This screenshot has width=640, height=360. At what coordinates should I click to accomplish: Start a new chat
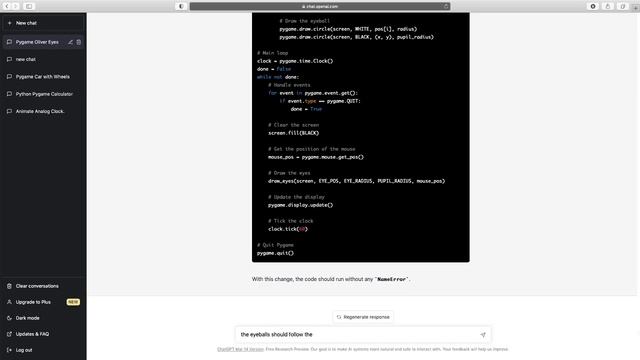[x=43, y=23]
